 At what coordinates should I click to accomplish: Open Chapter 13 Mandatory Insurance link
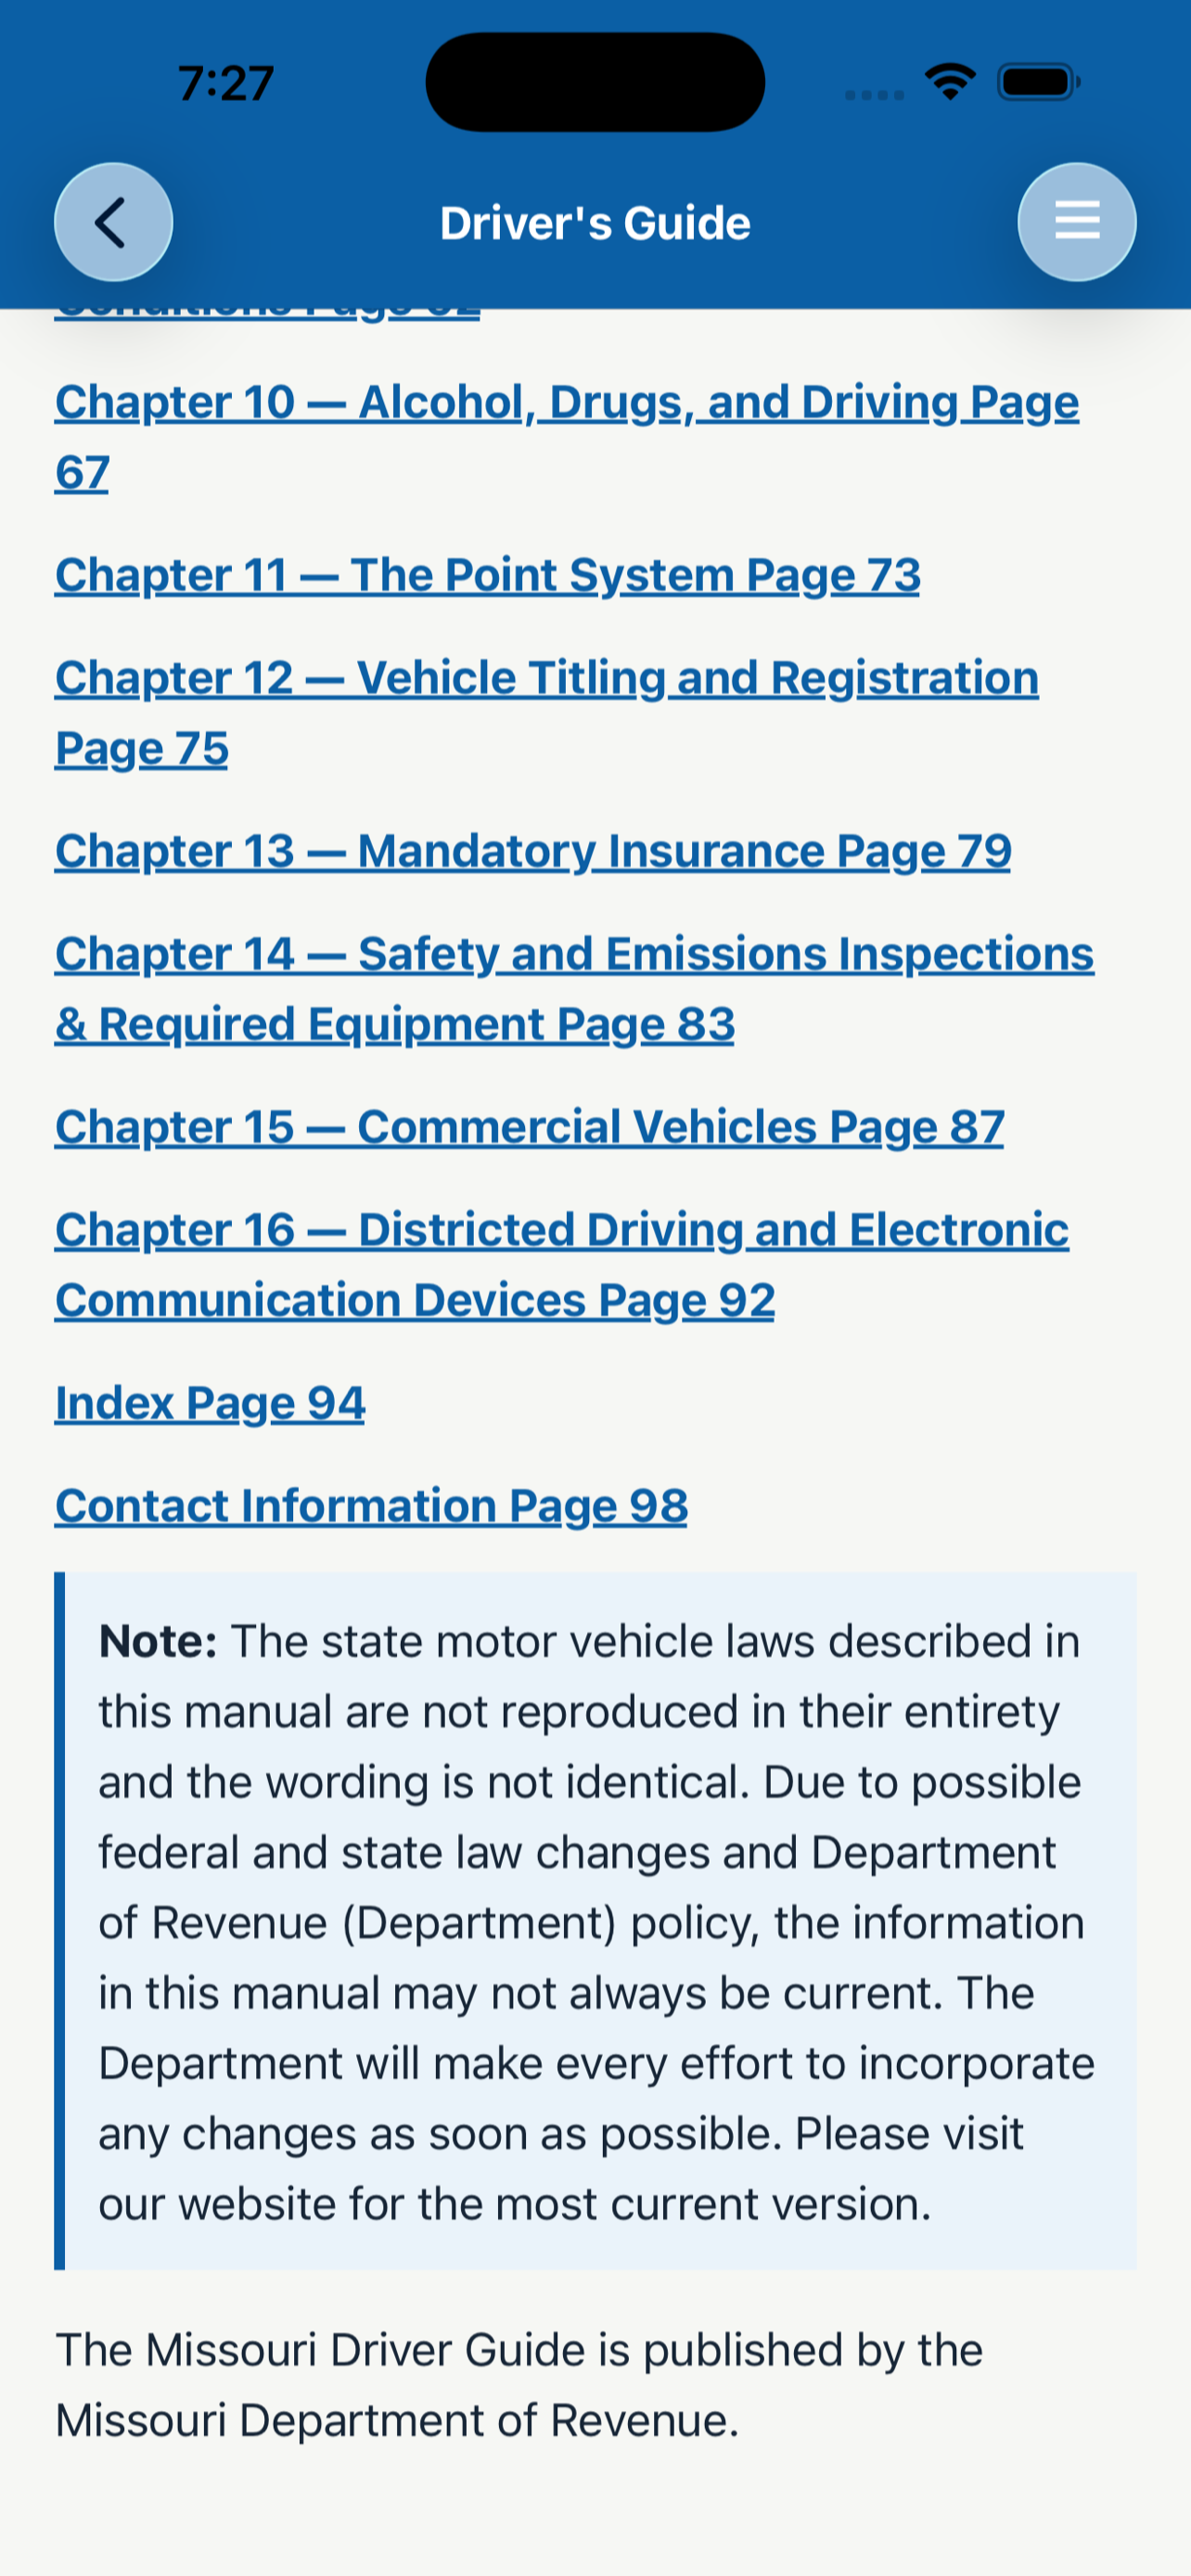click(533, 851)
